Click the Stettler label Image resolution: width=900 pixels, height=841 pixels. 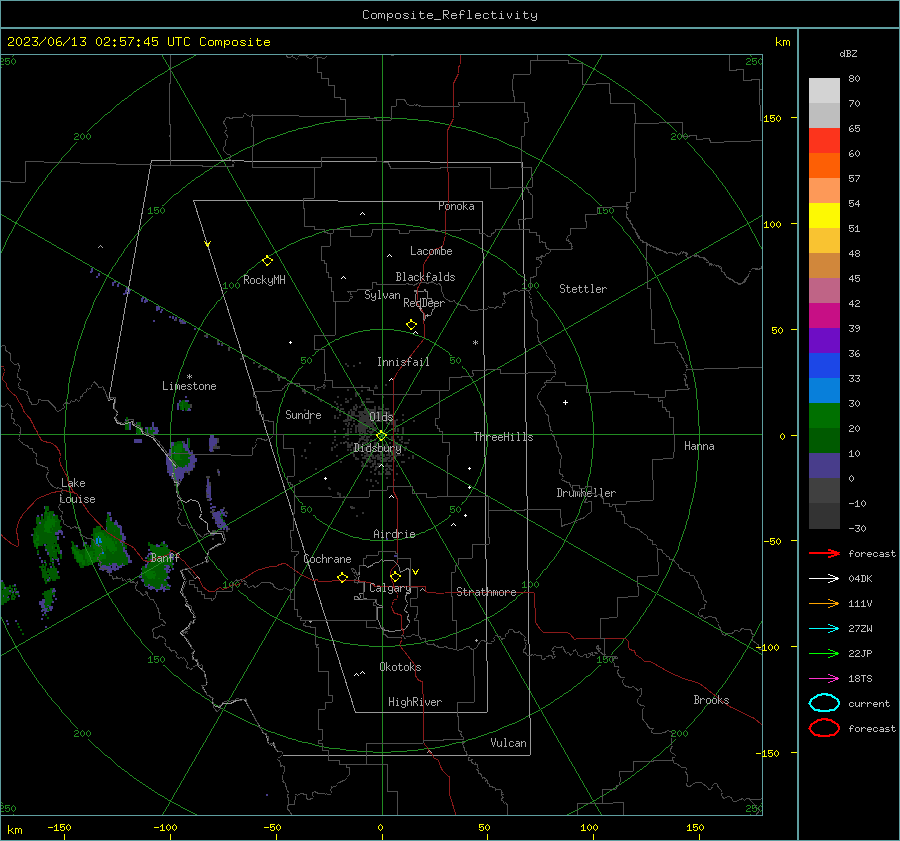(583, 289)
